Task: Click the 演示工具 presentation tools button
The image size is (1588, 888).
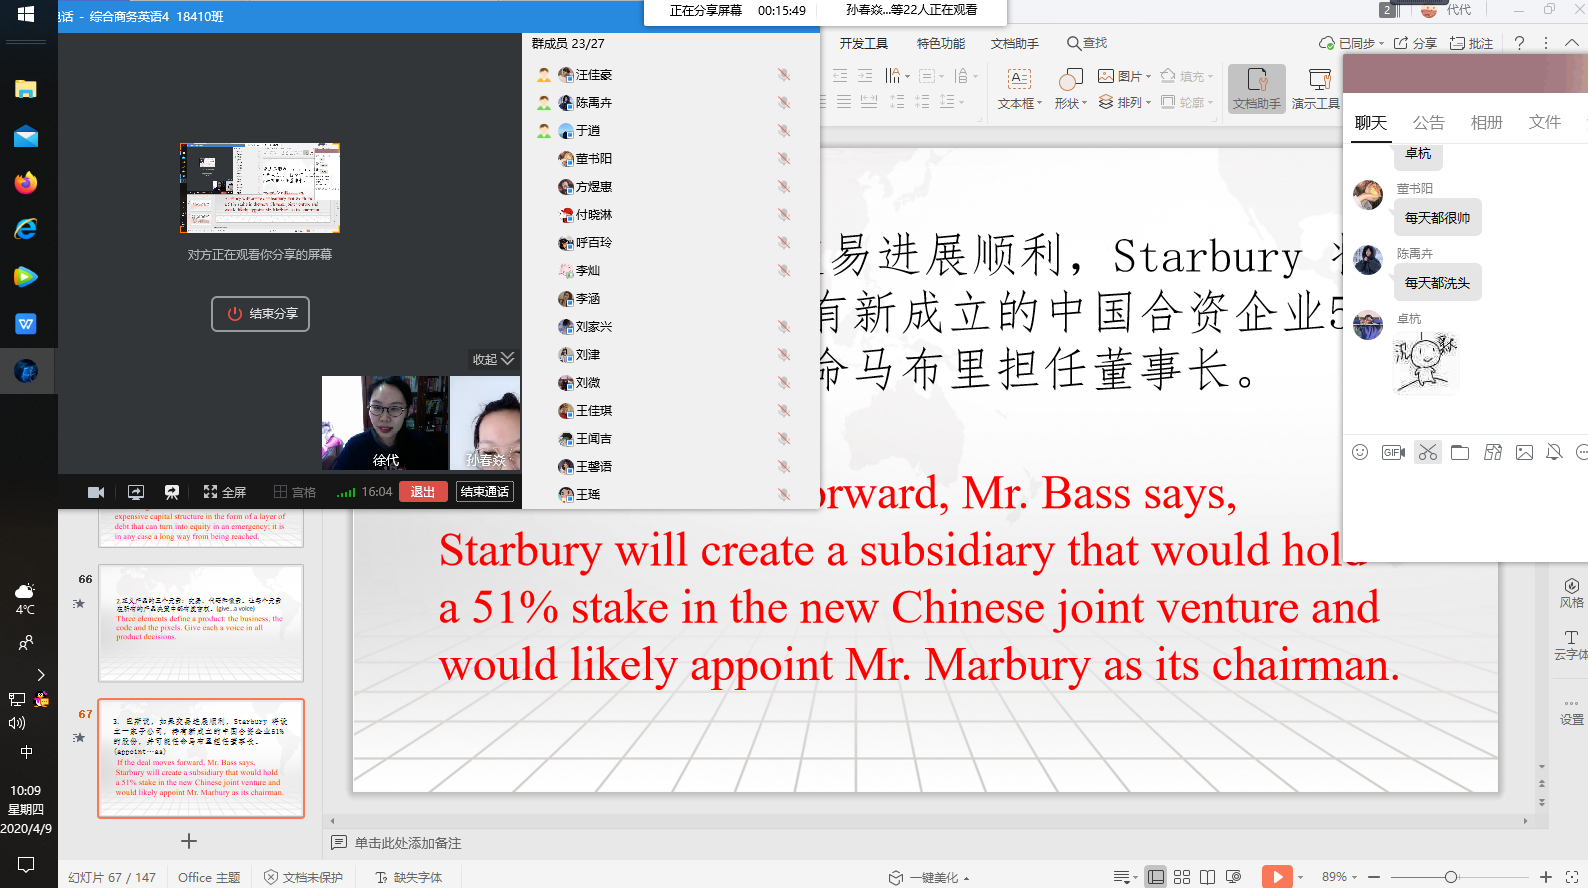Action: 1316,89
